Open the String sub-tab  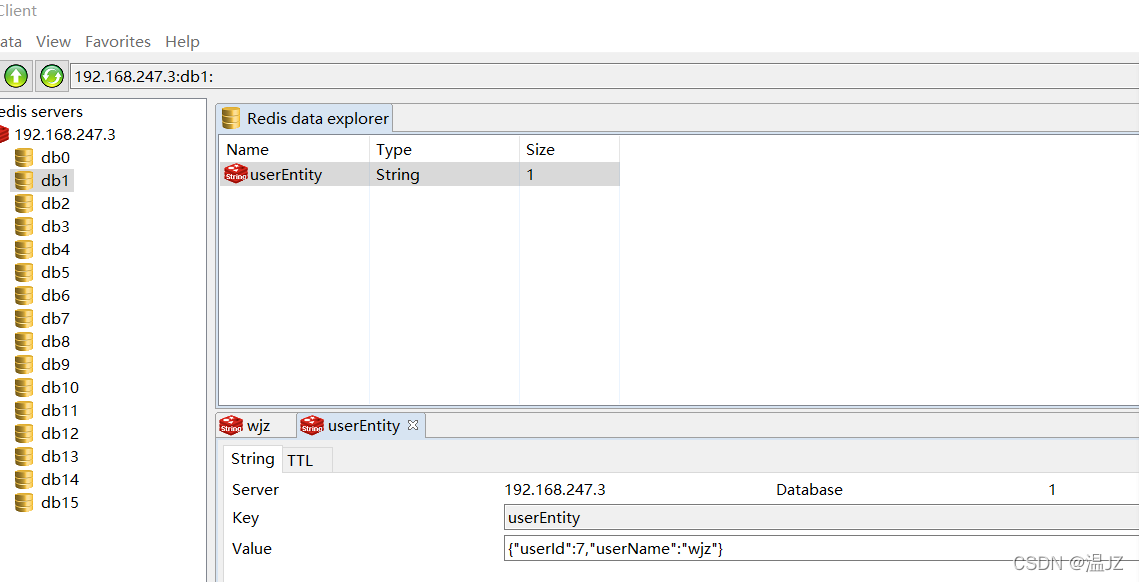click(x=252, y=459)
